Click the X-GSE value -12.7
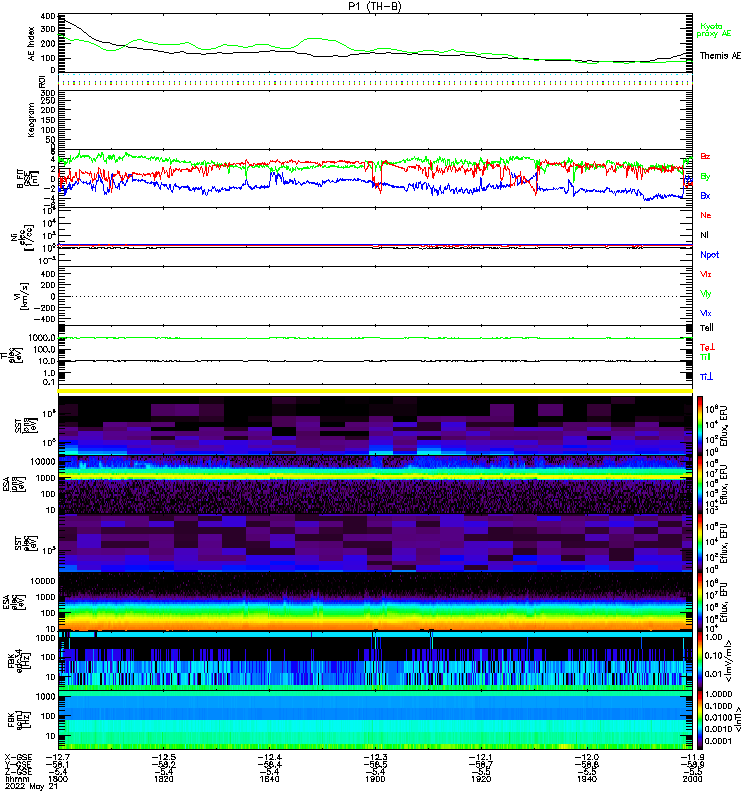This screenshot has width=750, height=800. point(58,758)
